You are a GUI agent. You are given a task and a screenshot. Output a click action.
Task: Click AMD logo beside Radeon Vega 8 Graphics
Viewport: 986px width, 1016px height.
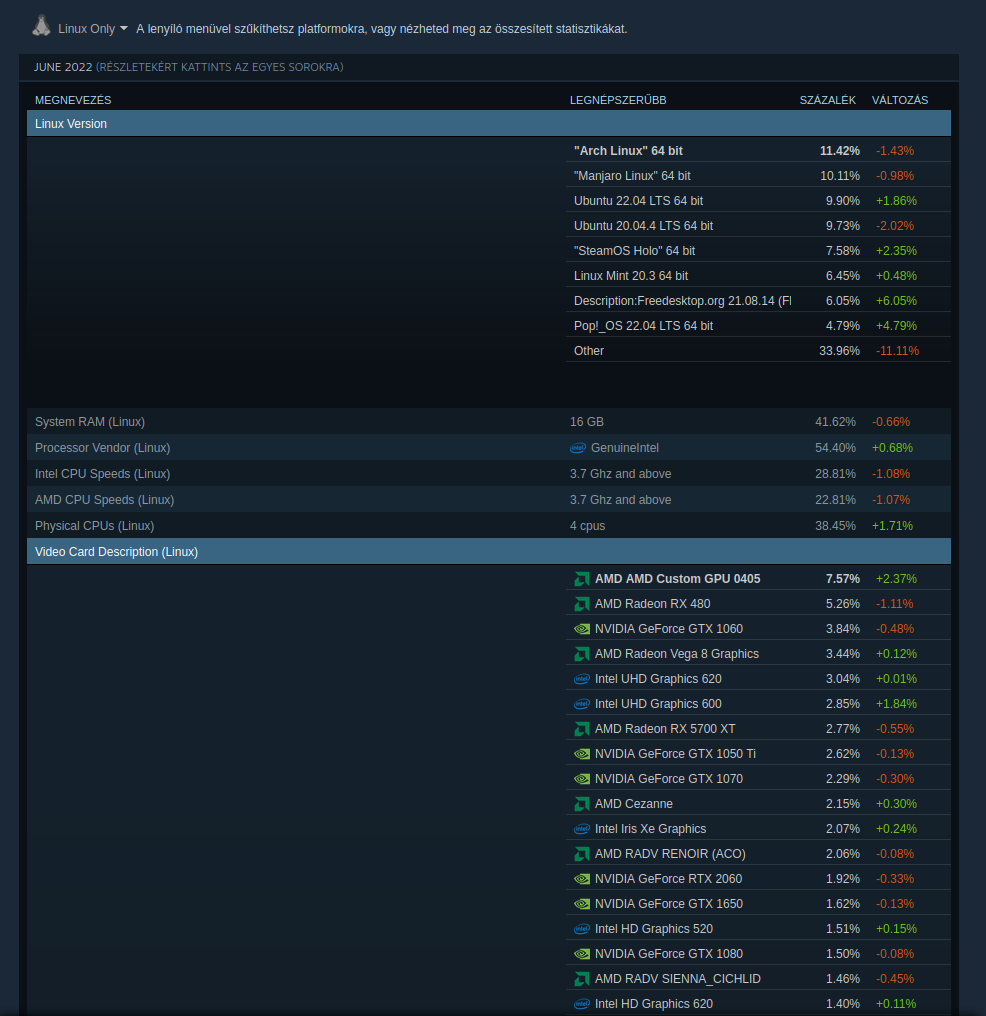tap(582, 654)
